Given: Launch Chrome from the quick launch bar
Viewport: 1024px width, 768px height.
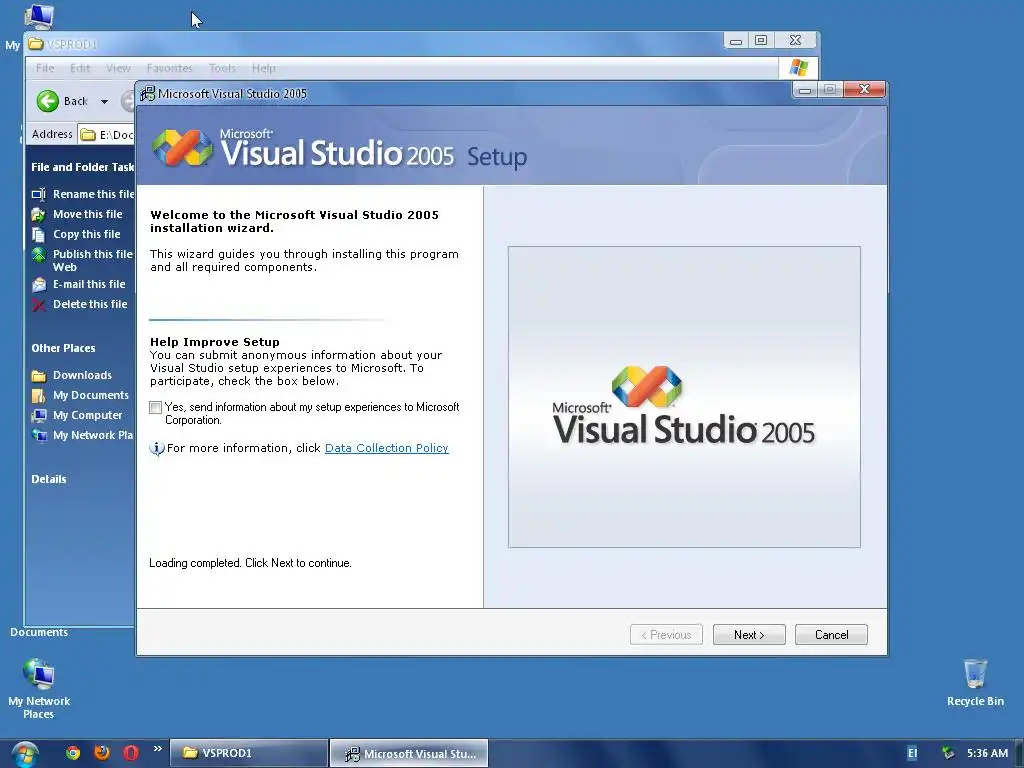Looking at the screenshot, I should pyautogui.click(x=73, y=753).
